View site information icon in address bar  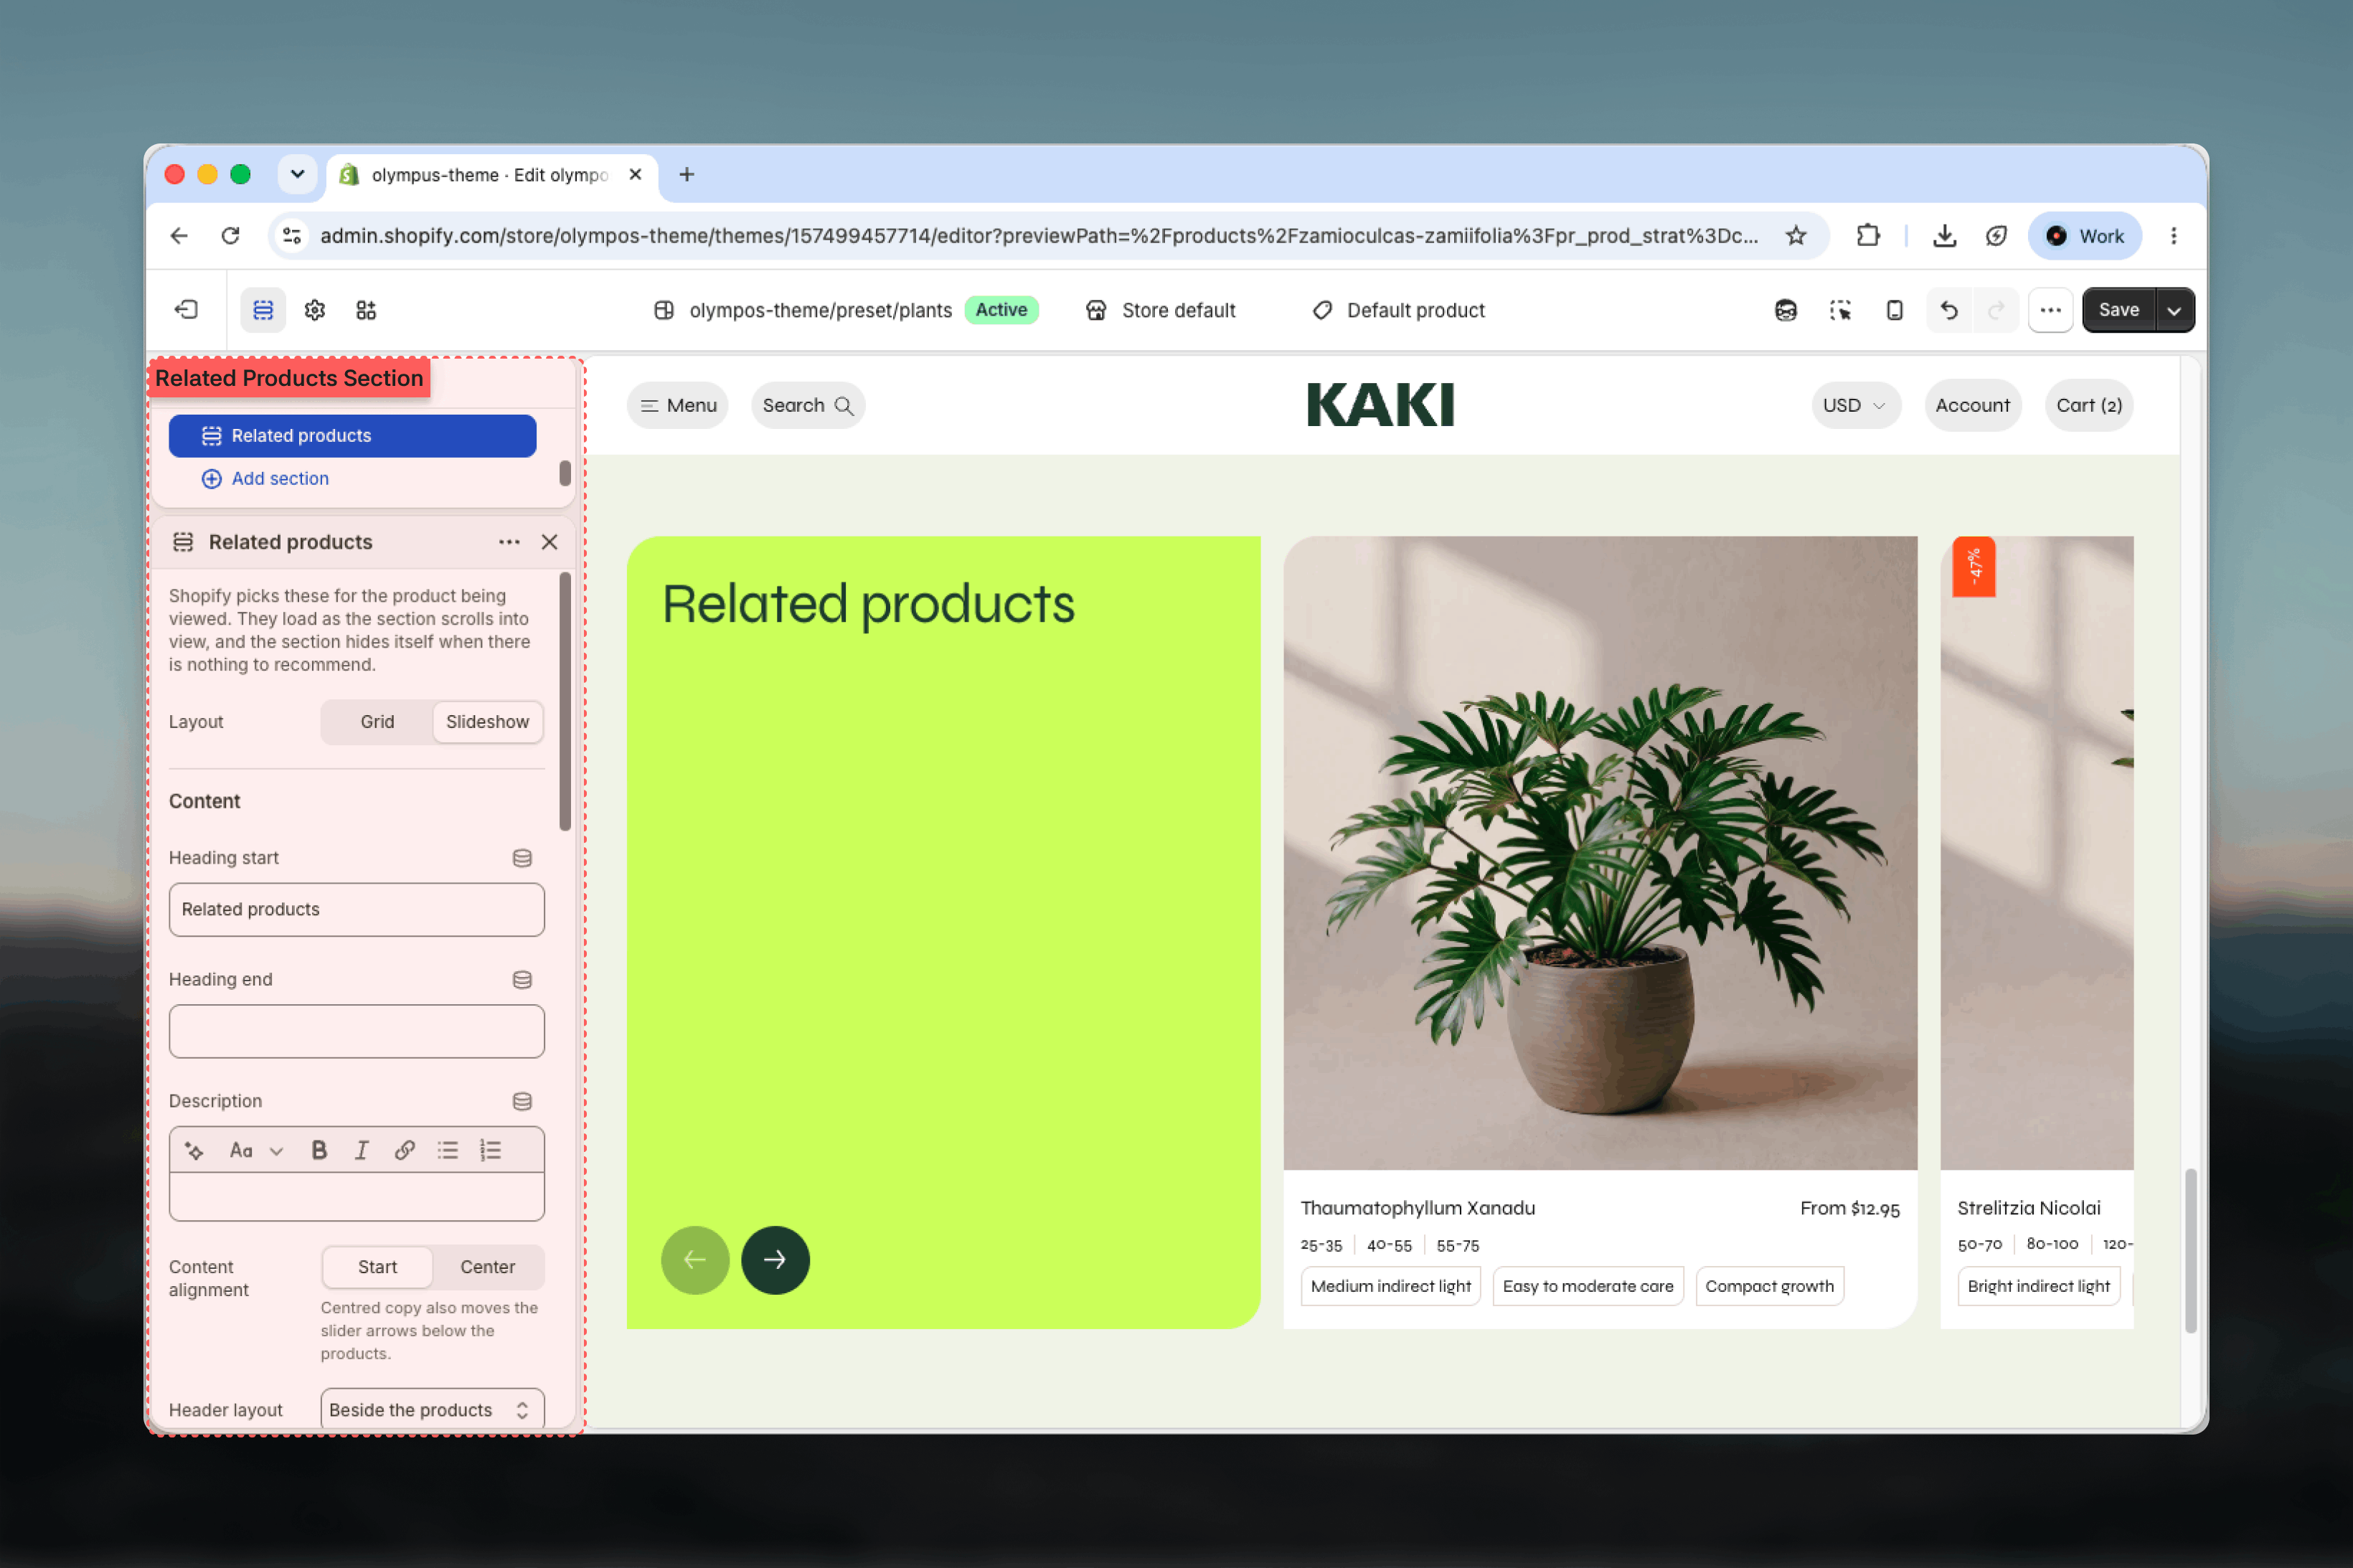[x=292, y=236]
